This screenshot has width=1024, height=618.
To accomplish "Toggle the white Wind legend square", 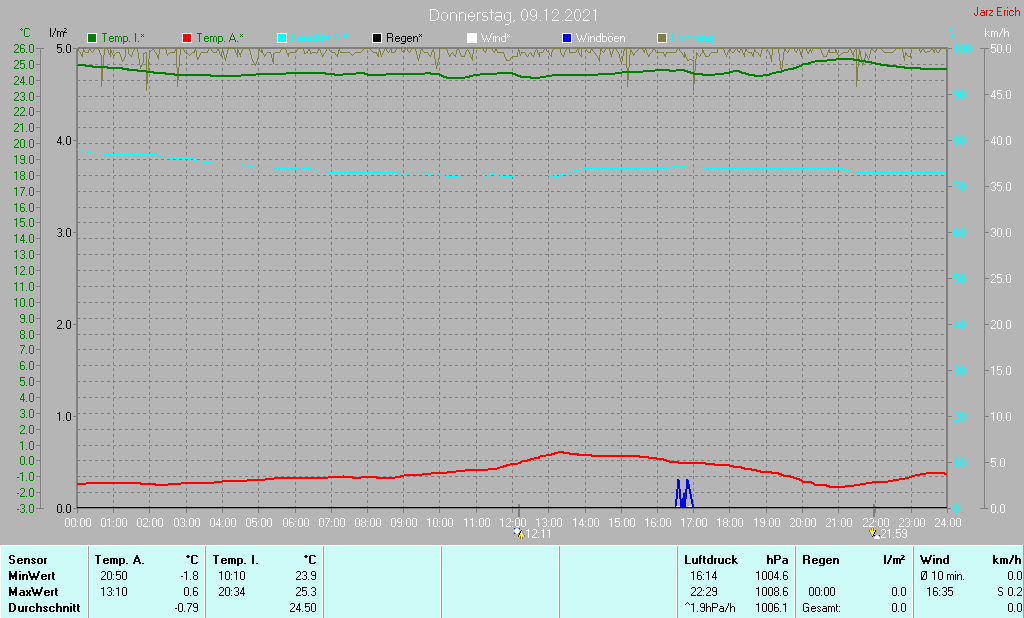I will (472, 38).
